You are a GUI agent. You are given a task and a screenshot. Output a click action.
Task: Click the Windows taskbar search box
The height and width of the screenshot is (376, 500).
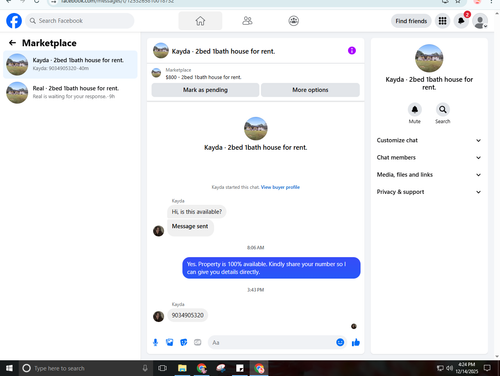[87, 368]
